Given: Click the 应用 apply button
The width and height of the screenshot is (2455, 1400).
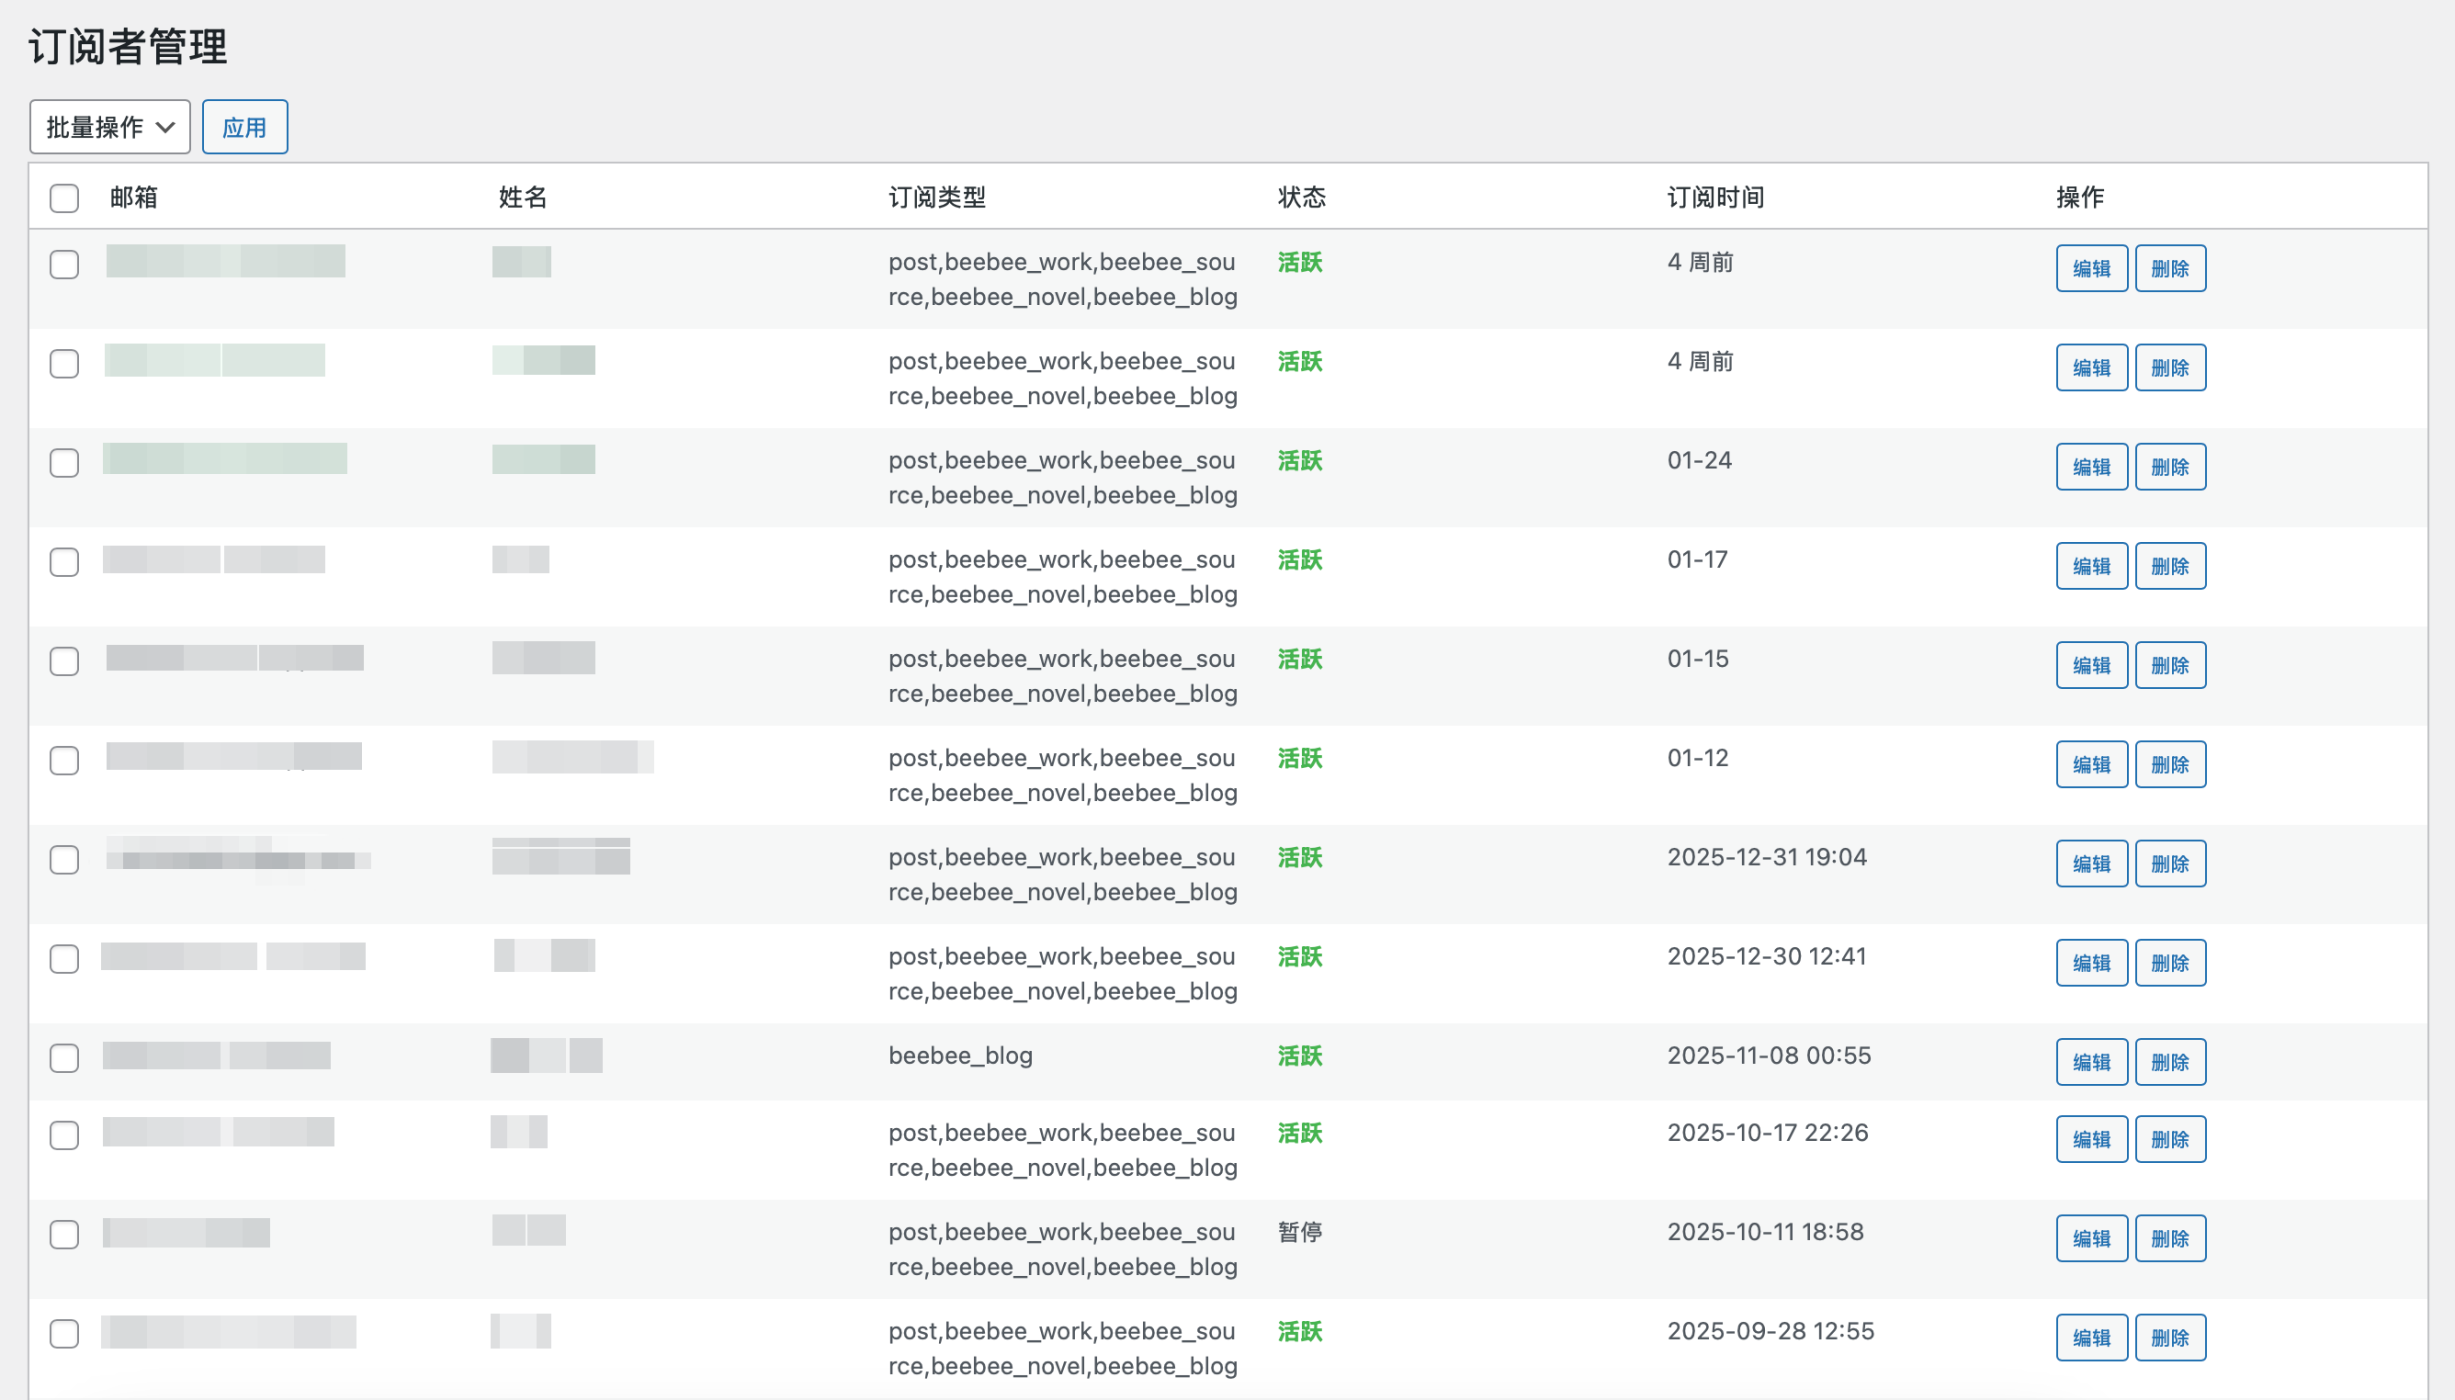Looking at the screenshot, I should tap(244, 127).
